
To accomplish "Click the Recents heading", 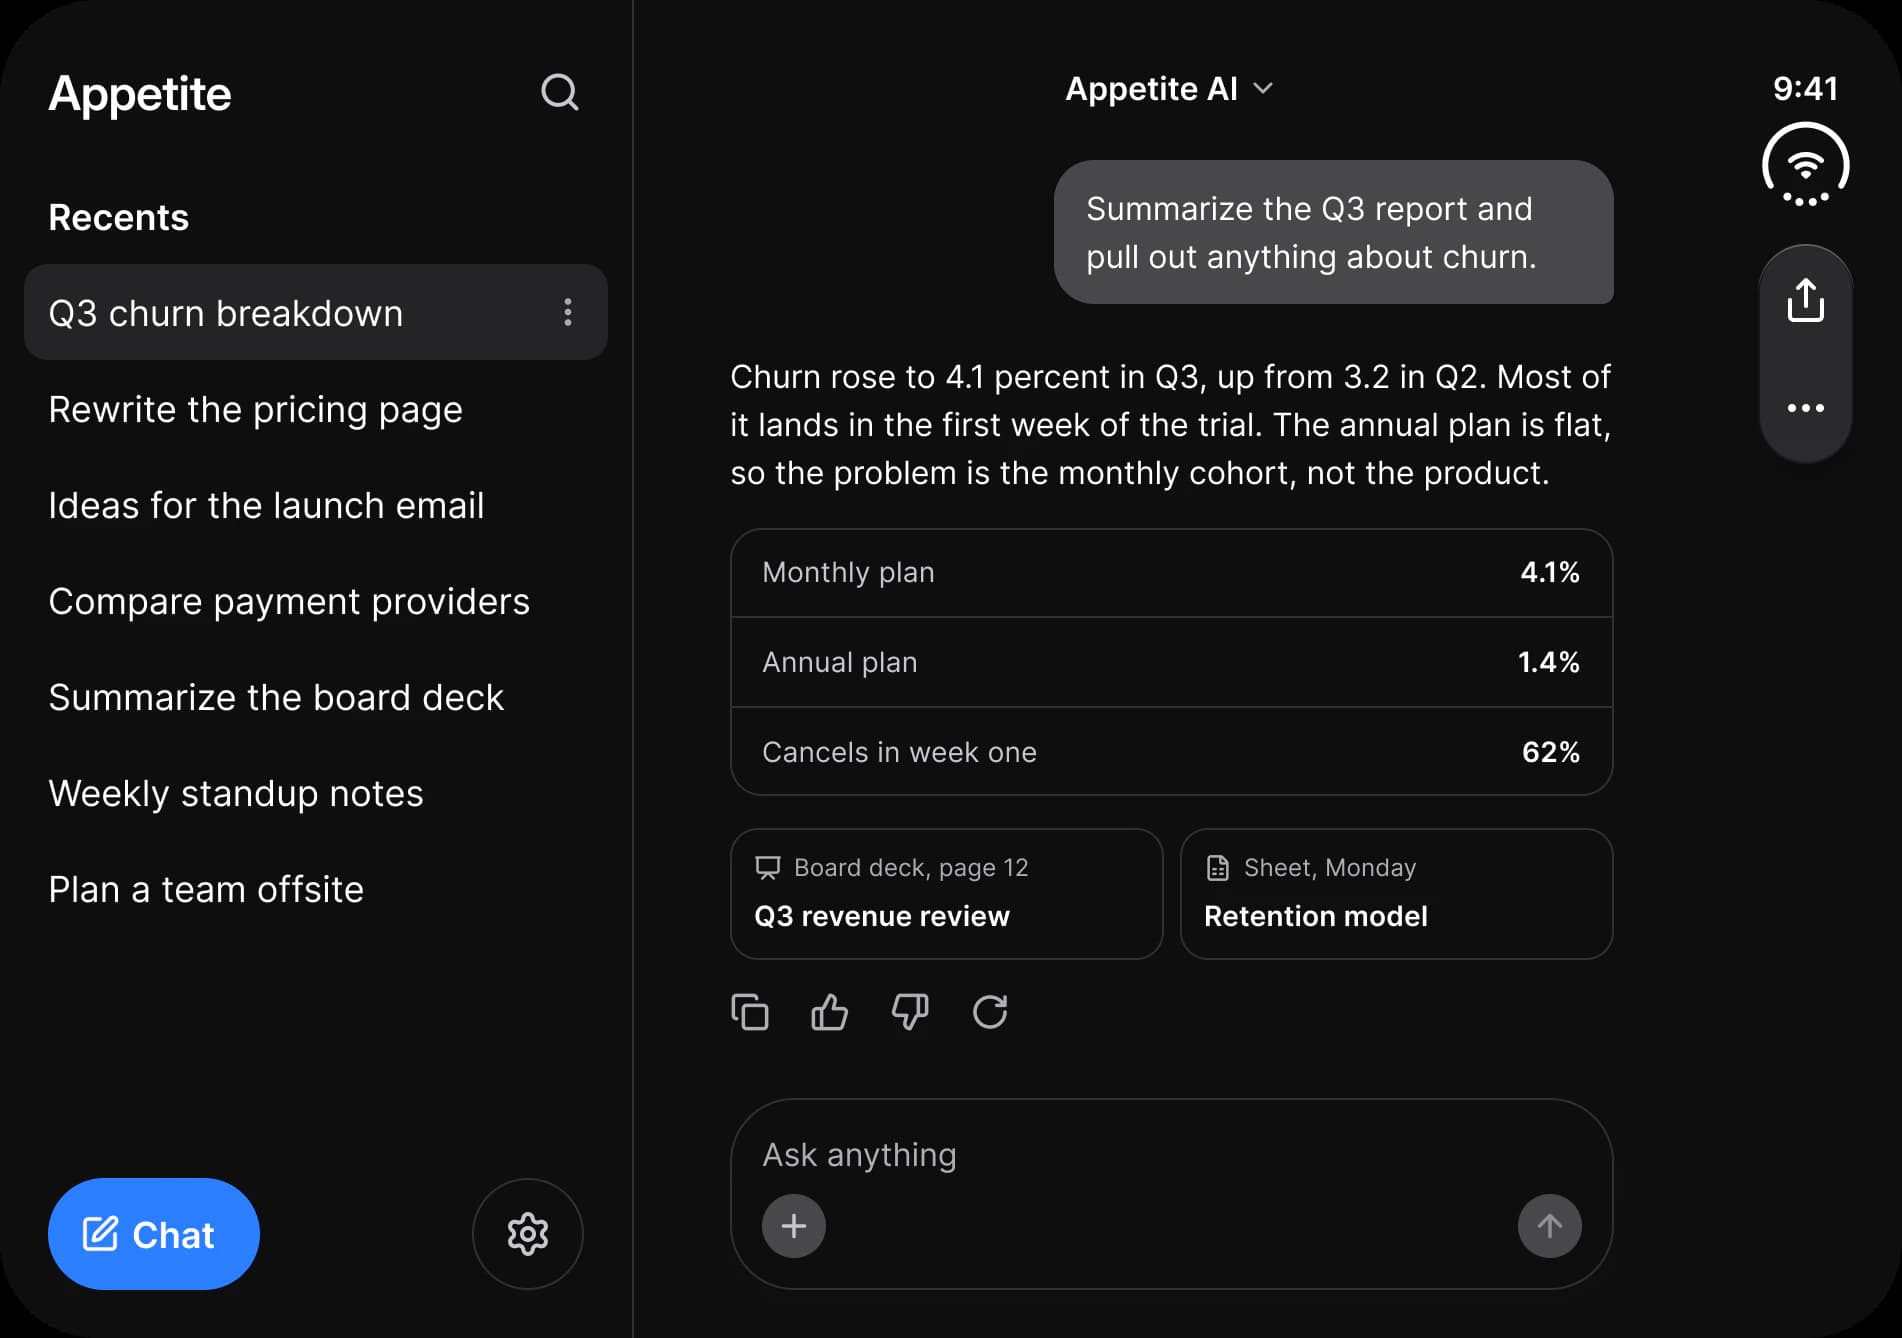I will (118, 217).
